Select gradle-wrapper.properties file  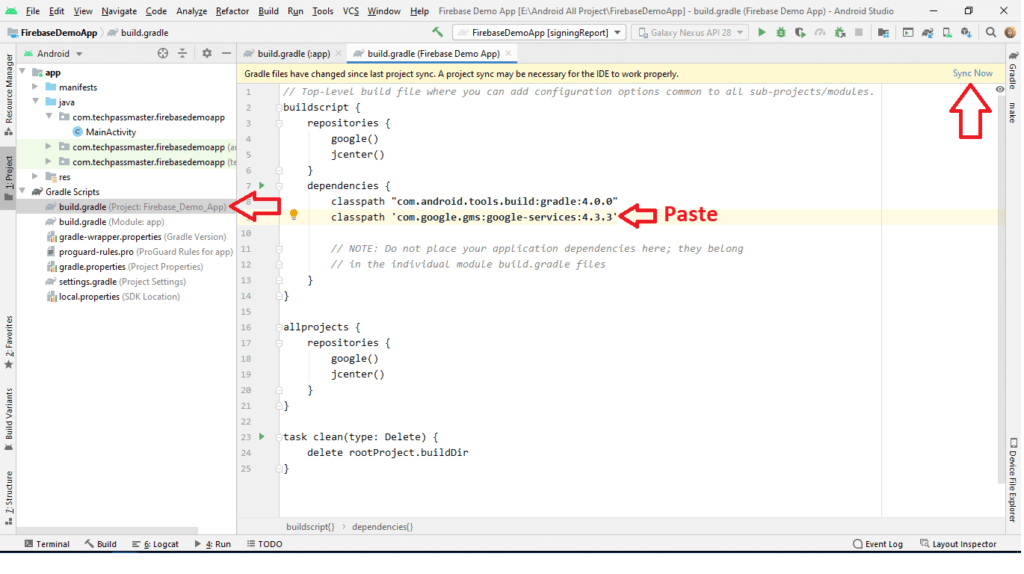(x=136, y=236)
